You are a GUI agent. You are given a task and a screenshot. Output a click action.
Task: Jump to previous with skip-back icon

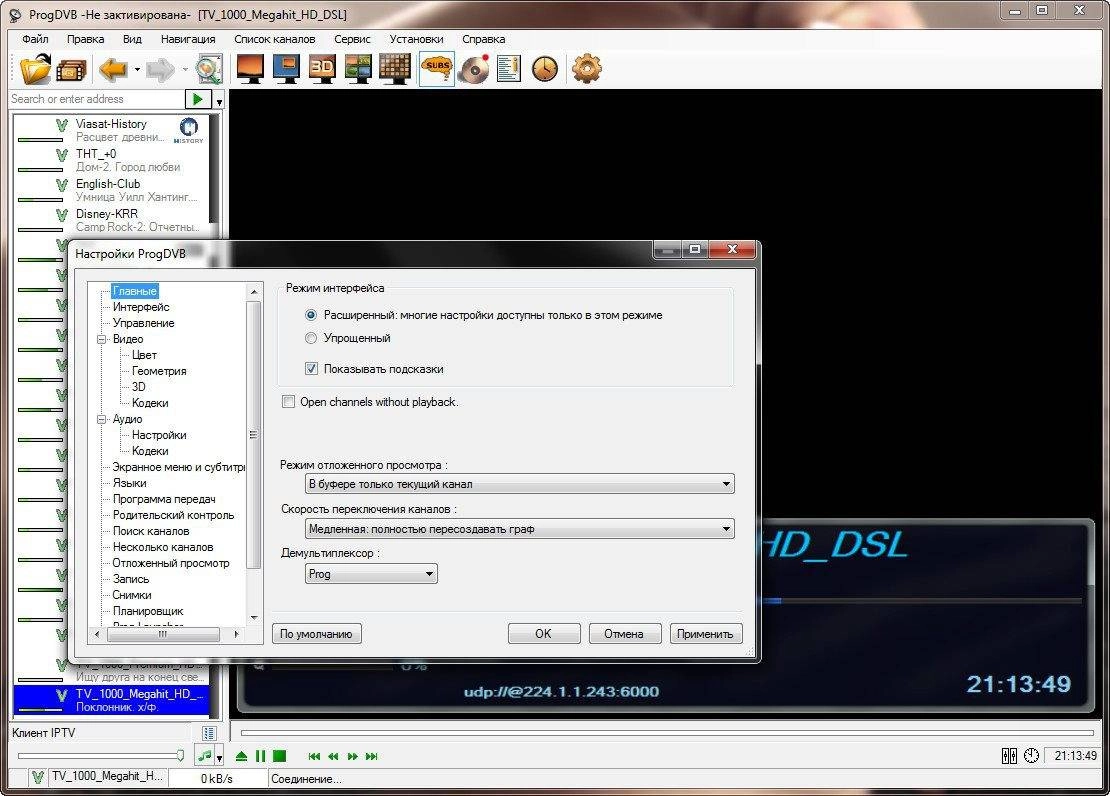coord(314,756)
